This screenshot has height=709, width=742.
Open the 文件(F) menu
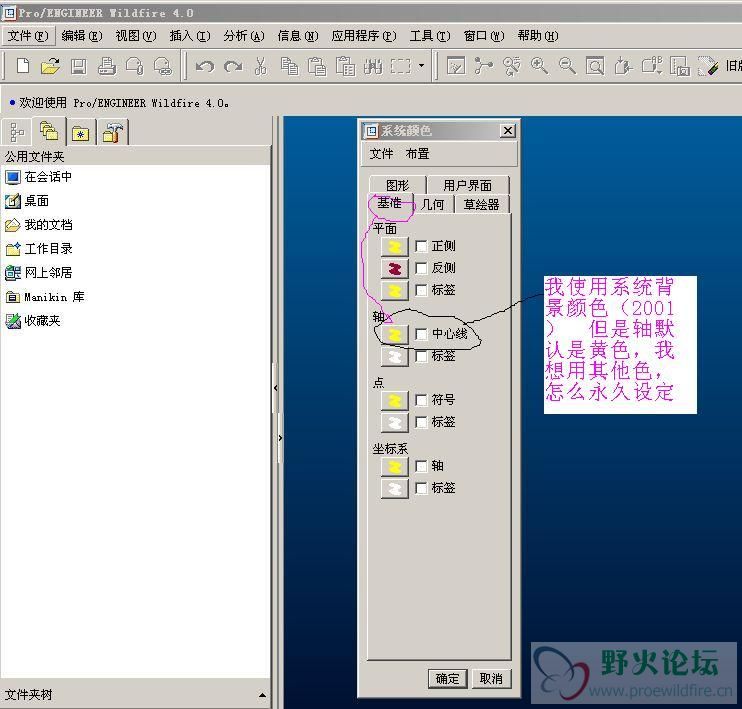point(28,35)
